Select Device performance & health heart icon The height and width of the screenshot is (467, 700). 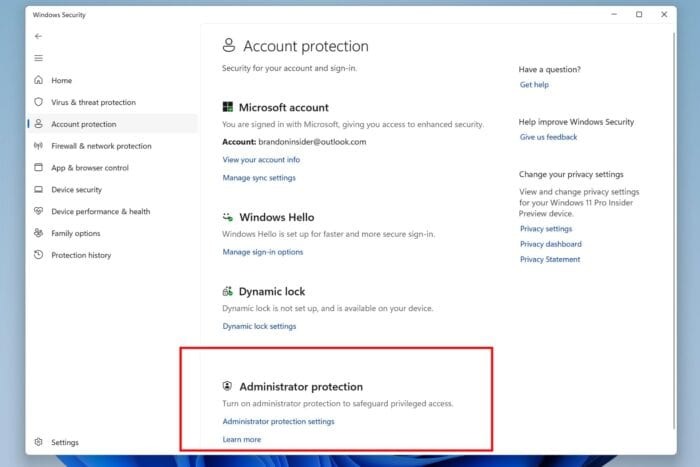click(x=39, y=212)
